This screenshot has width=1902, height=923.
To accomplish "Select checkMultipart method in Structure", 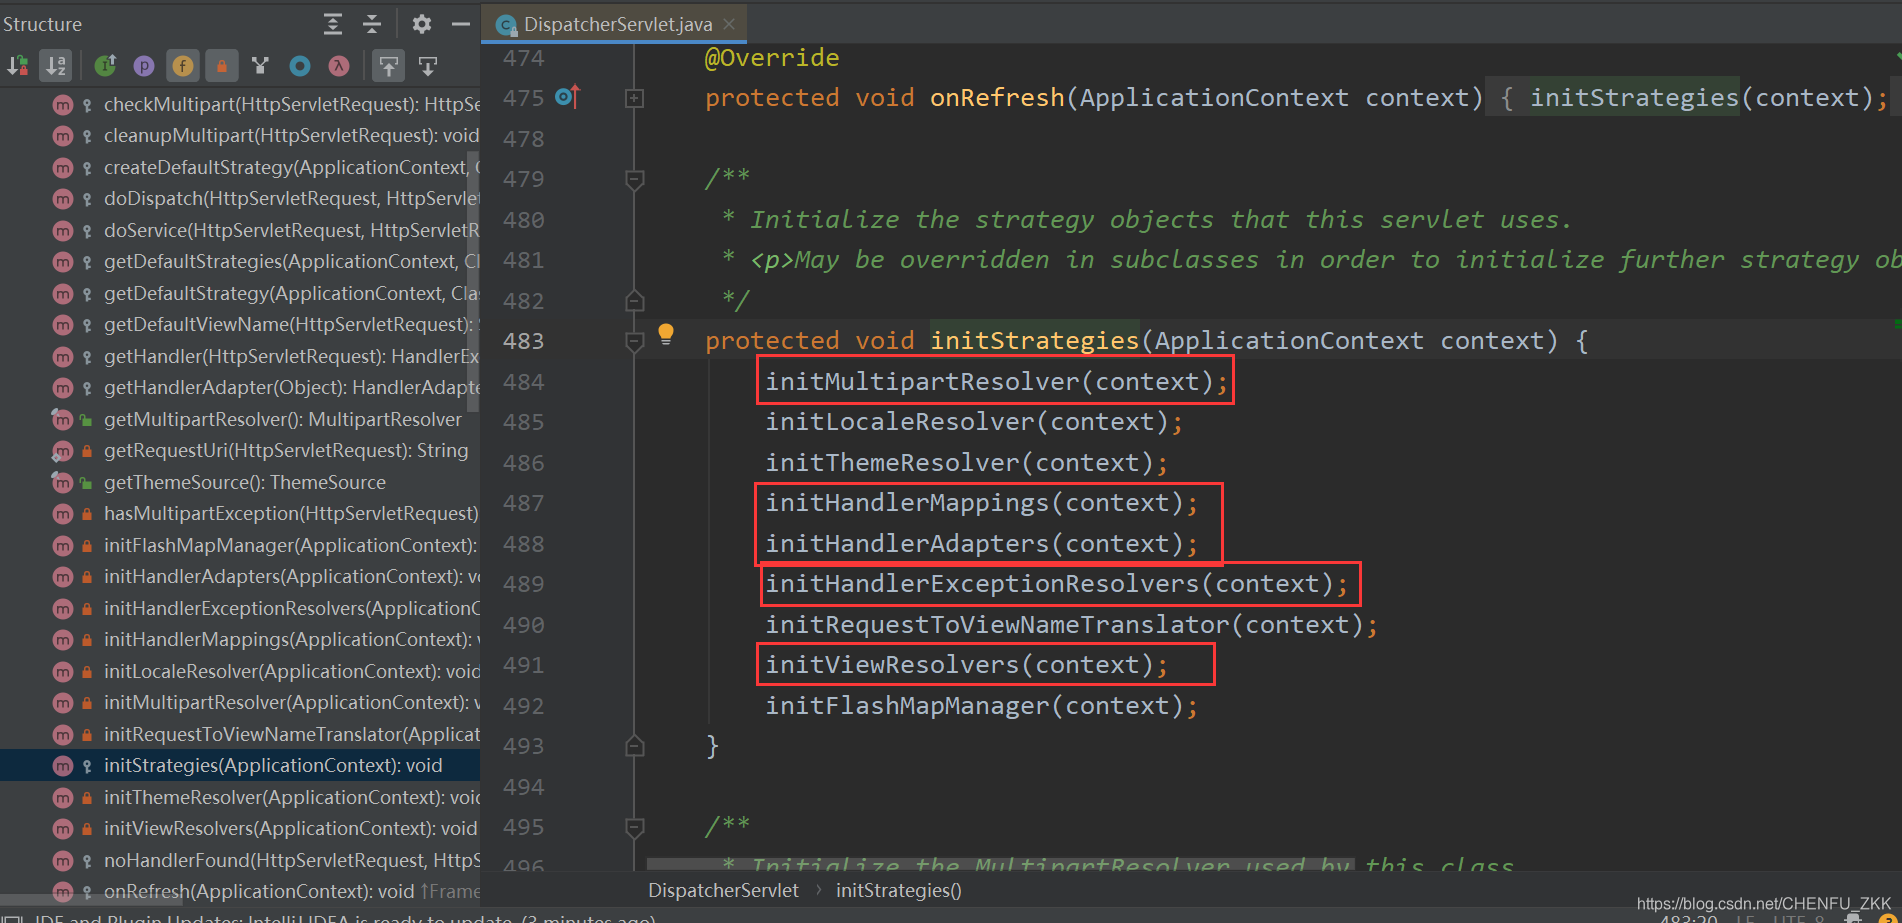I will (240, 104).
